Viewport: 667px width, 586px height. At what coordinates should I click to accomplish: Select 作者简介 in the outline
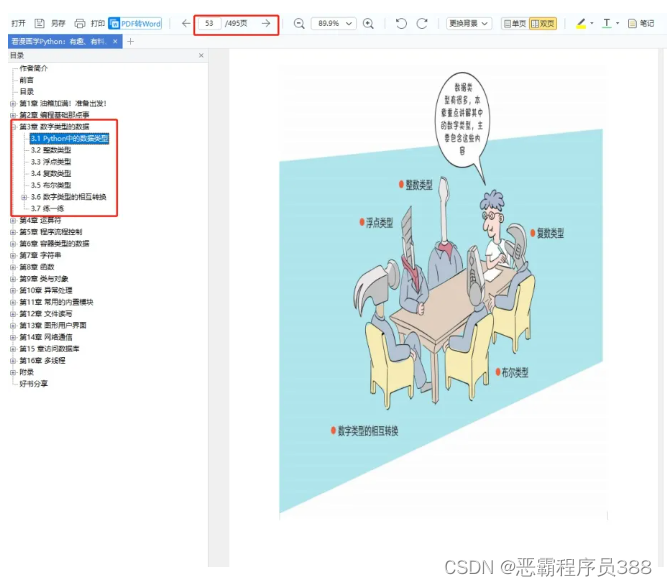tap(34, 68)
